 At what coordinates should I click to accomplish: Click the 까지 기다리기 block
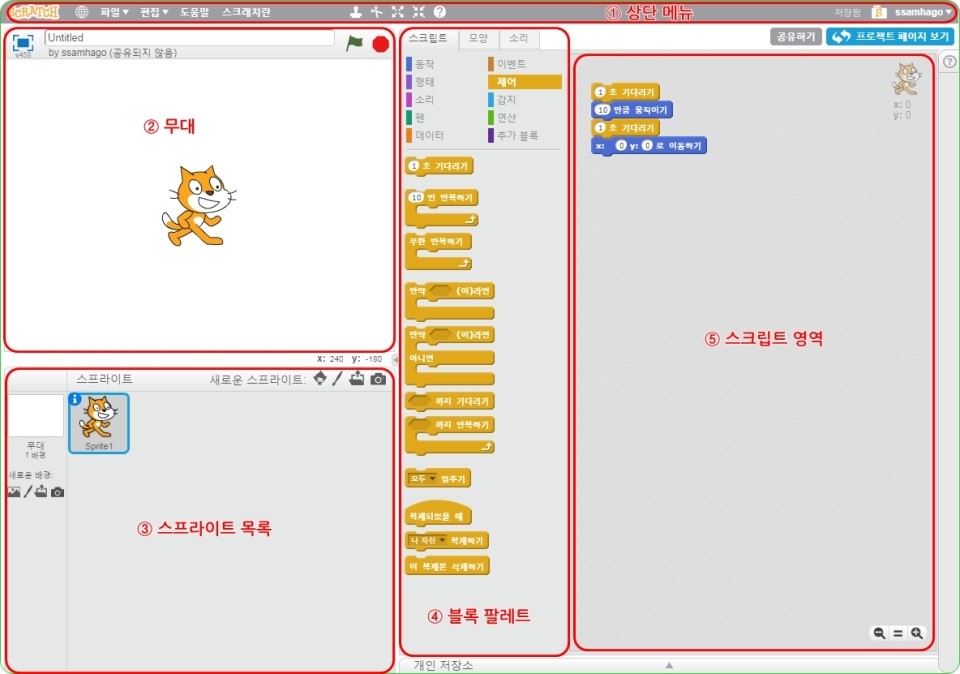pos(450,401)
